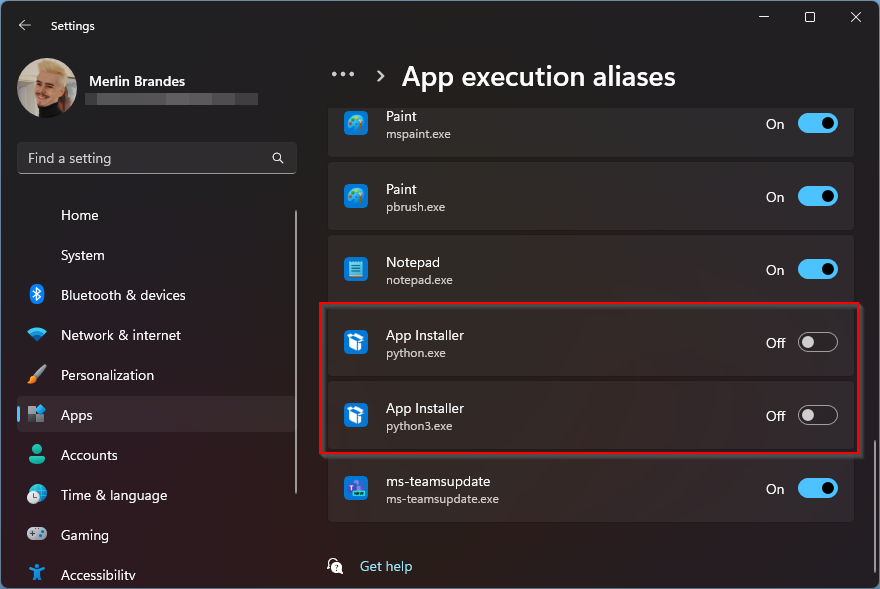
Task: Click the Gaming controller icon
Action: 37,535
